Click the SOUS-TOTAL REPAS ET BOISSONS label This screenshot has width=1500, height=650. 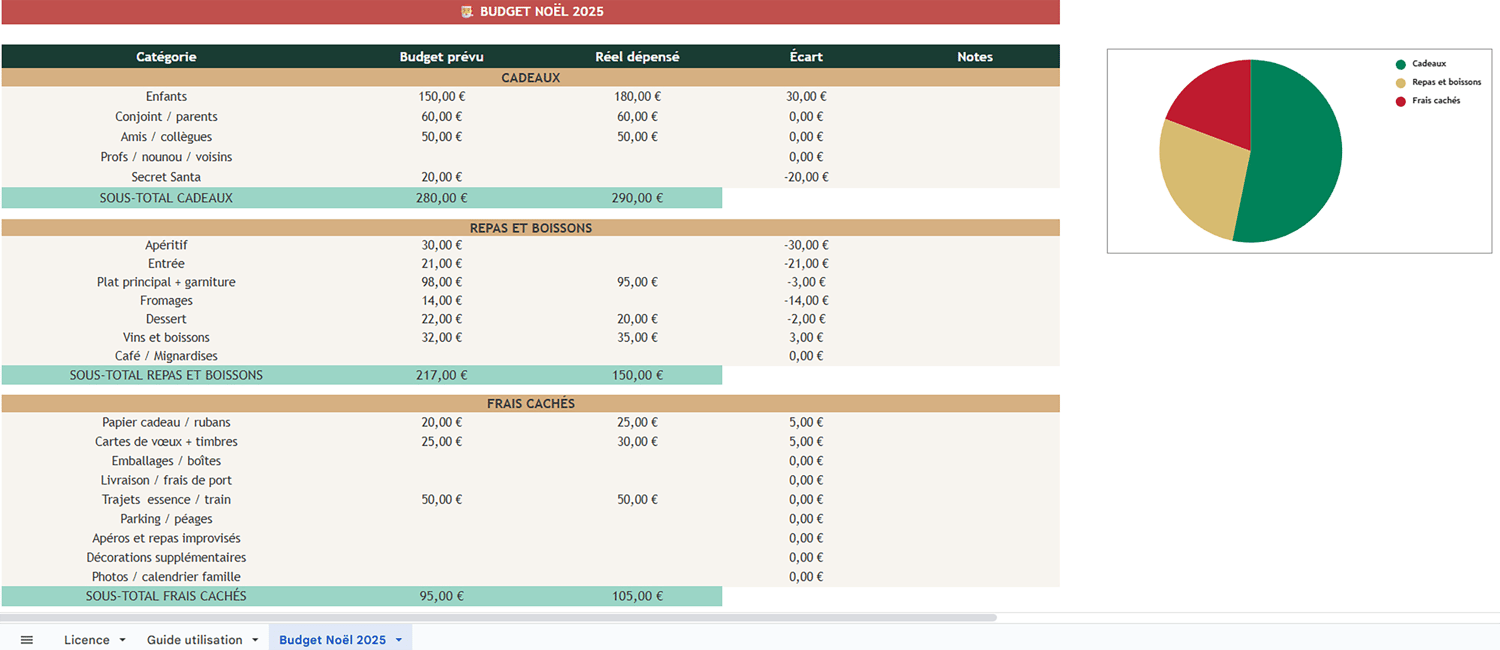[x=166, y=375]
